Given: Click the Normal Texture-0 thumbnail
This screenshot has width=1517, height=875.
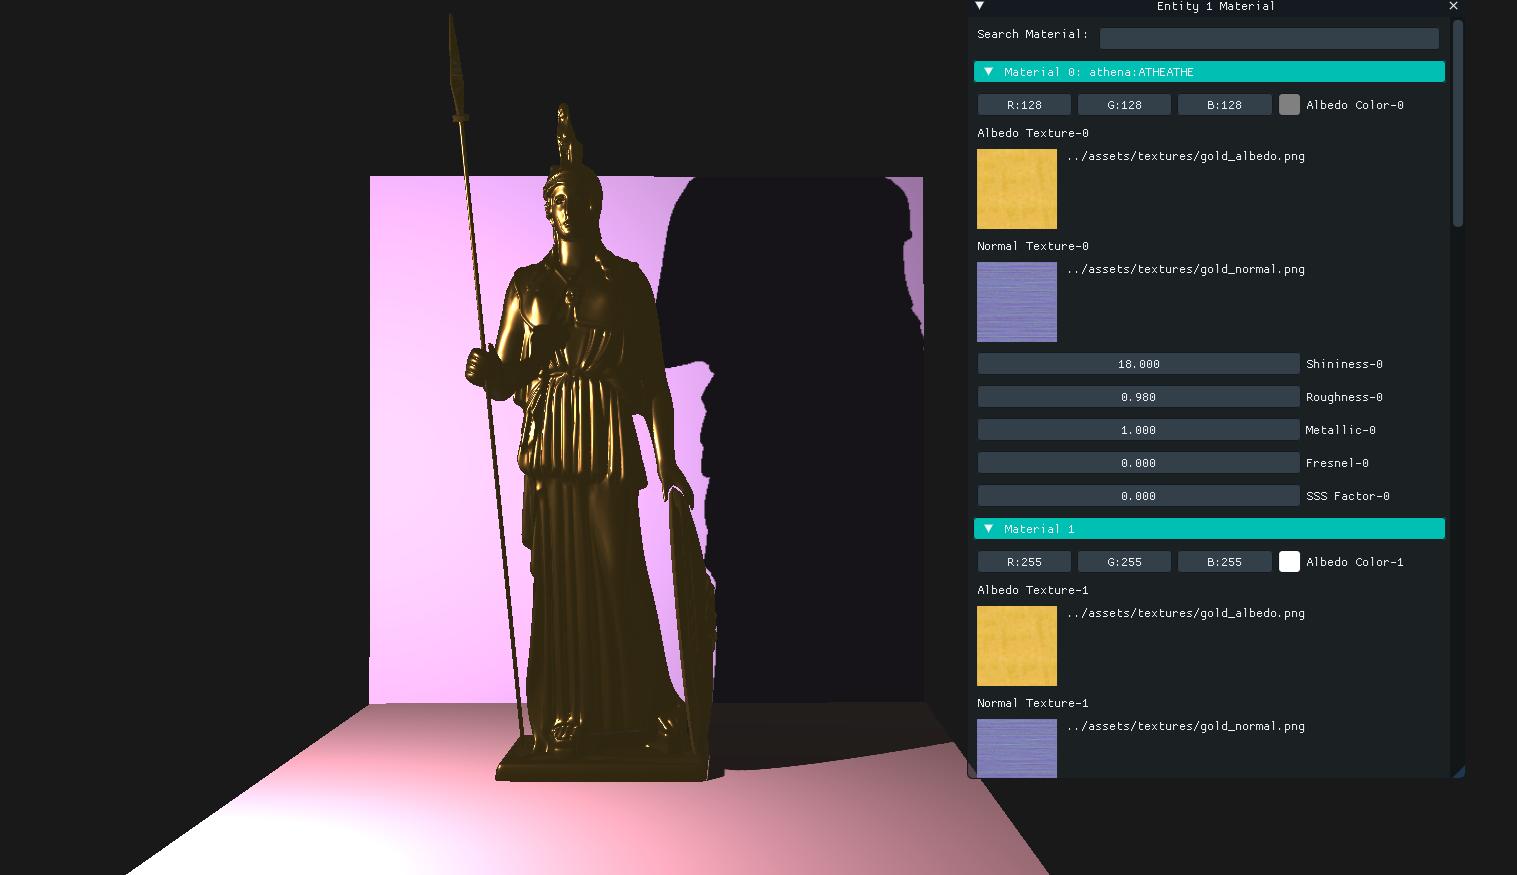Looking at the screenshot, I should pos(1017,302).
